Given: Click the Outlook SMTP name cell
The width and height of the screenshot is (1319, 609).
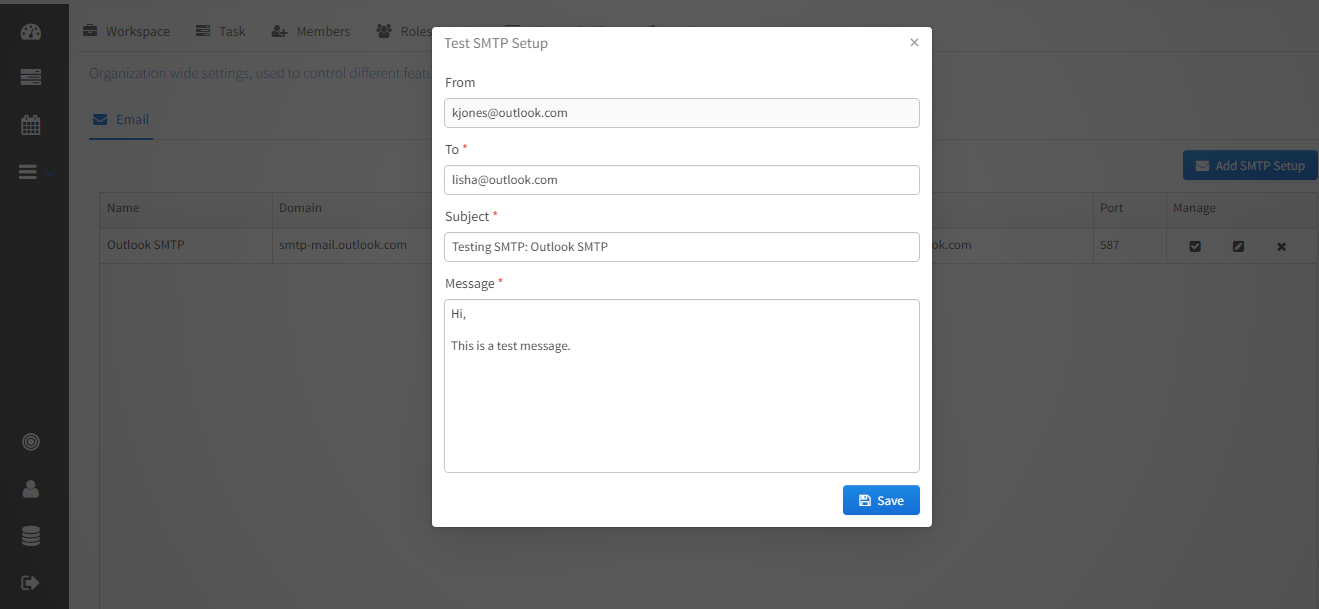Looking at the screenshot, I should 186,245.
